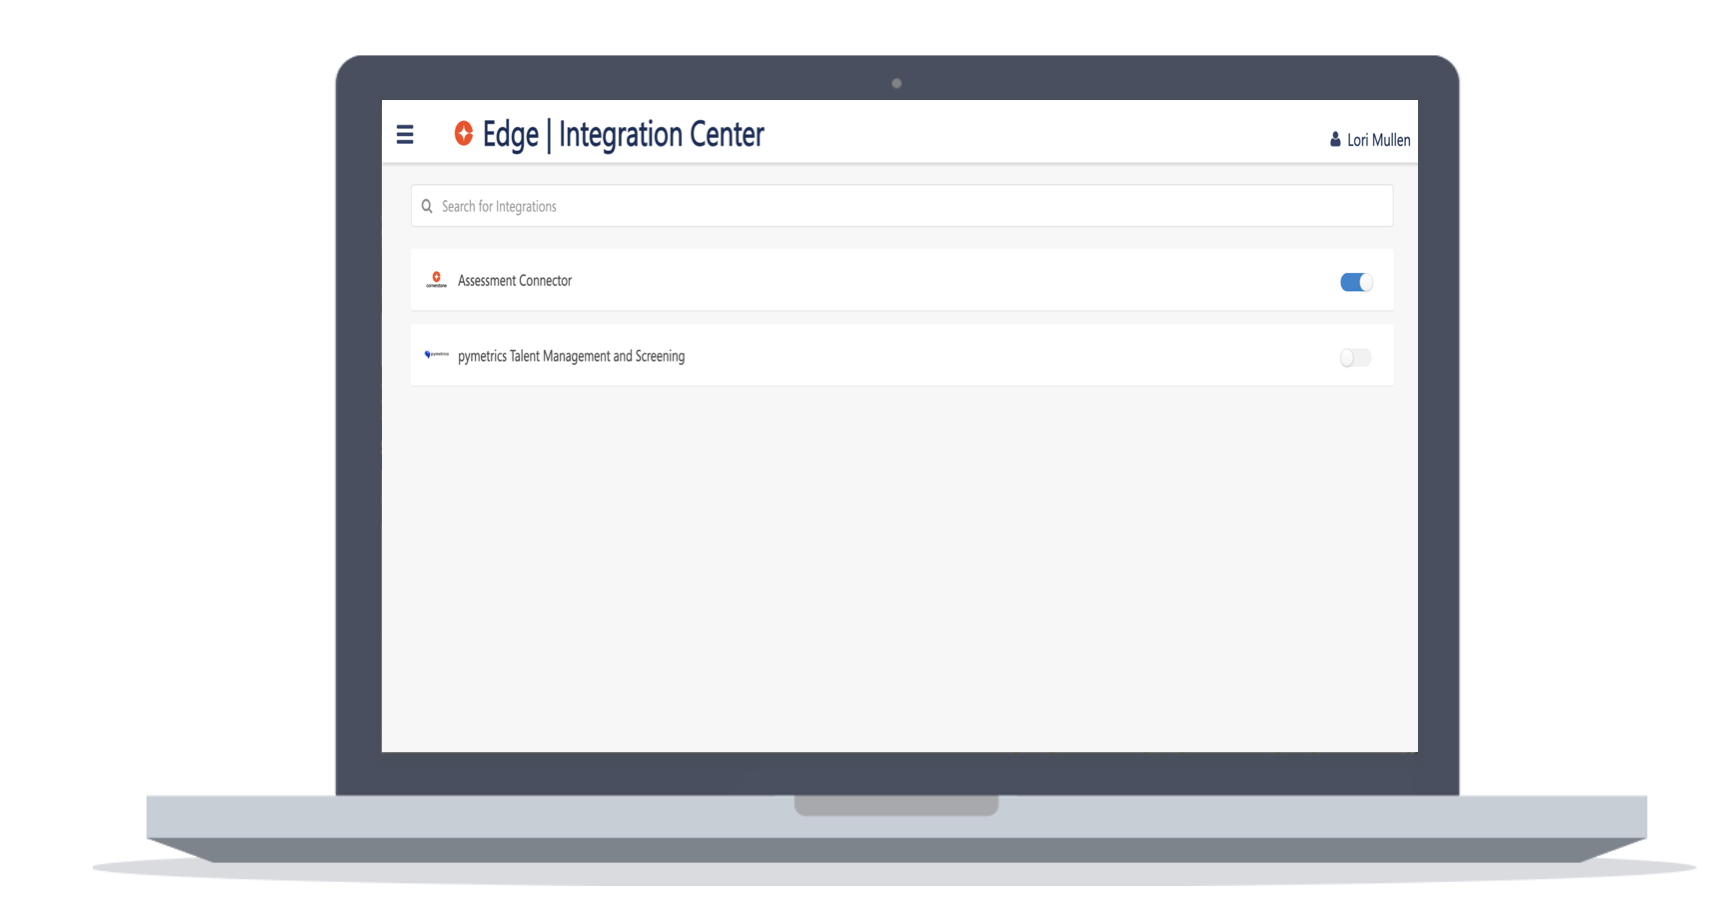Select the Integration Center header text
Screen dimensions: 1724x904
tap(661, 133)
